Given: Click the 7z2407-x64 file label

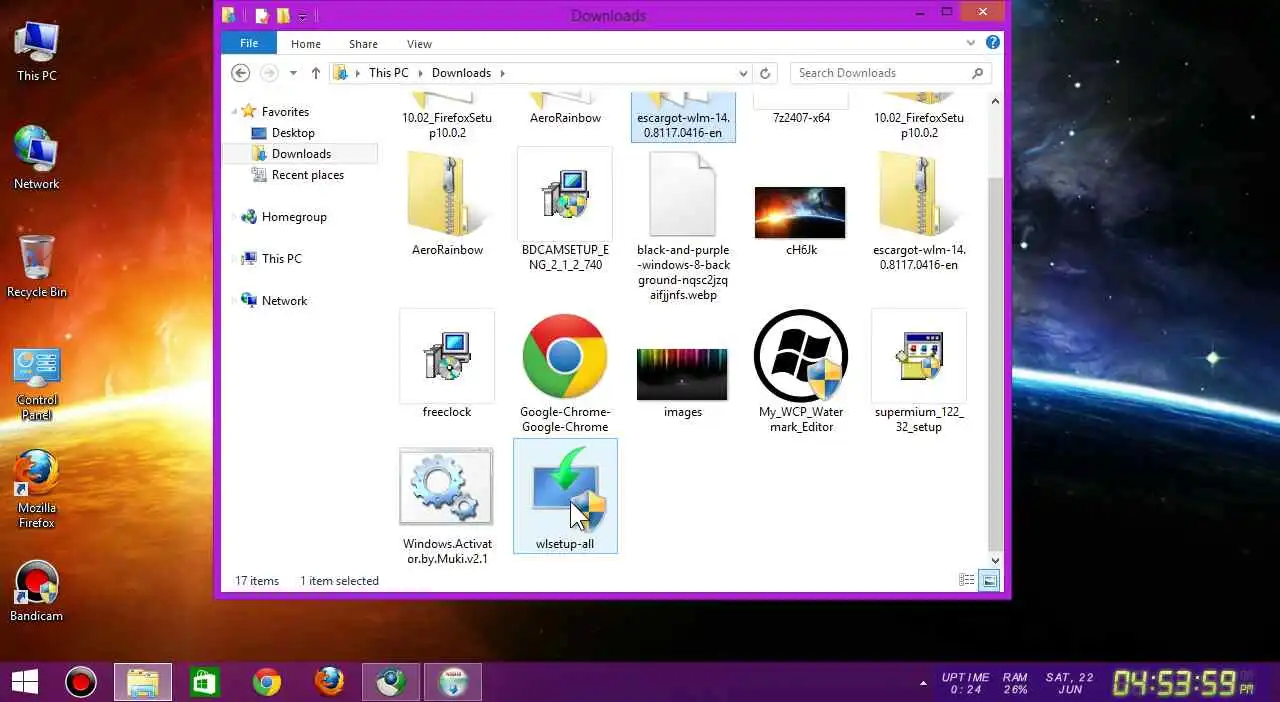Looking at the screenshot, I should click(801, 118).
